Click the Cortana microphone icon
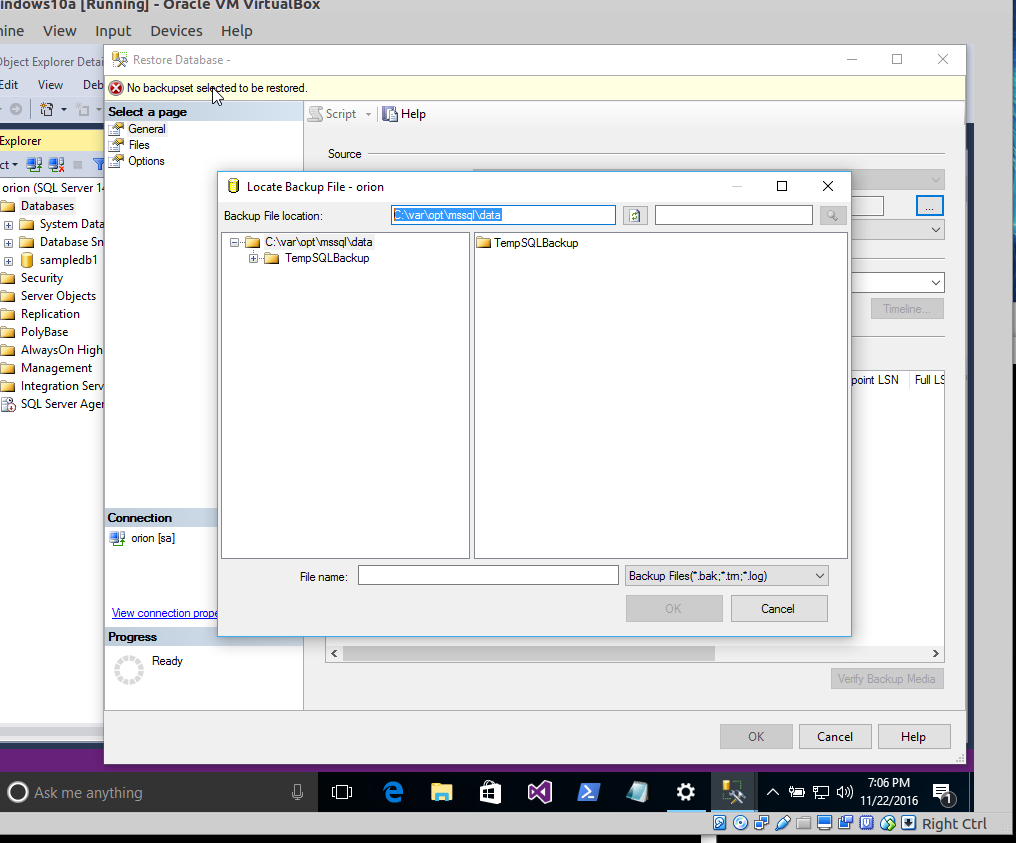Viewport: 1016px width, 843px height. 297,792
